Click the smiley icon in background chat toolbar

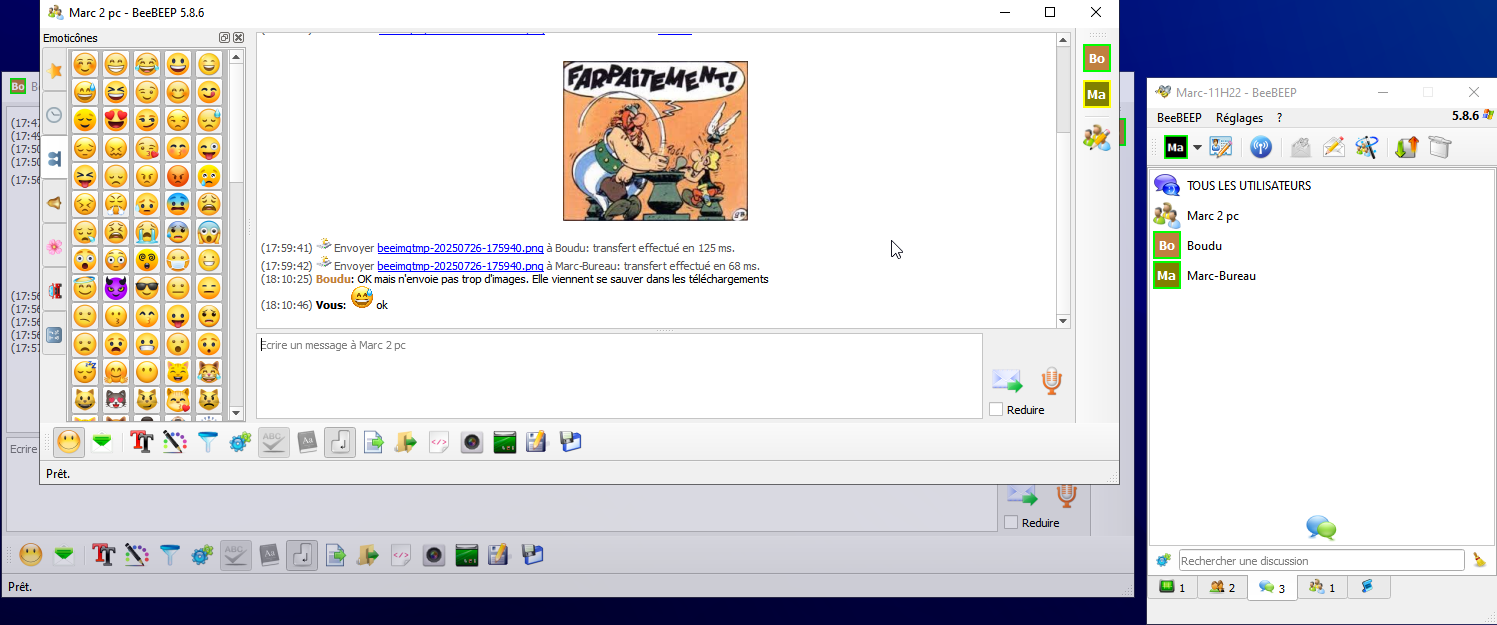pos(31,554)
